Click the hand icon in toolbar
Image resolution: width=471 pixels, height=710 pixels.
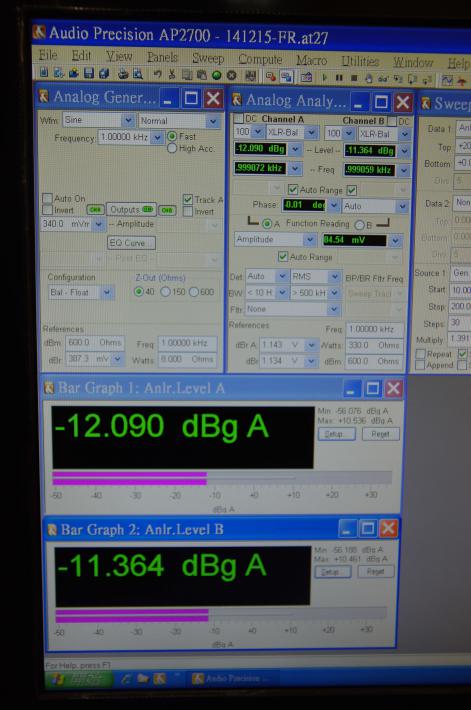[x=369, y=79]
